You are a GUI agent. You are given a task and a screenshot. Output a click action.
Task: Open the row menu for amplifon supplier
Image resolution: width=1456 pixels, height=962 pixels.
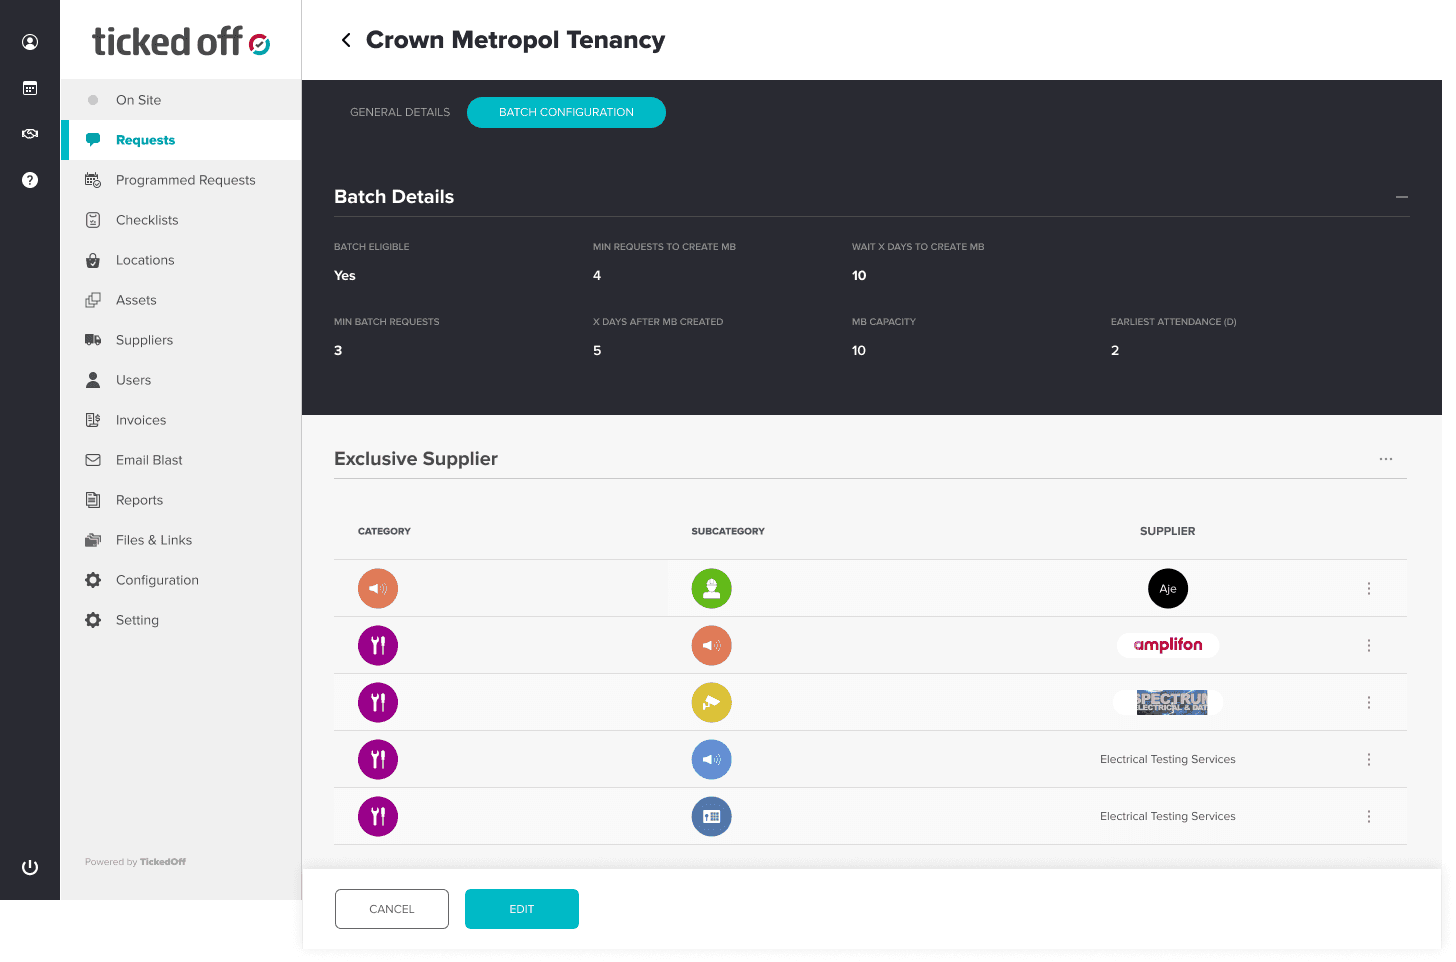point(1369,645)
